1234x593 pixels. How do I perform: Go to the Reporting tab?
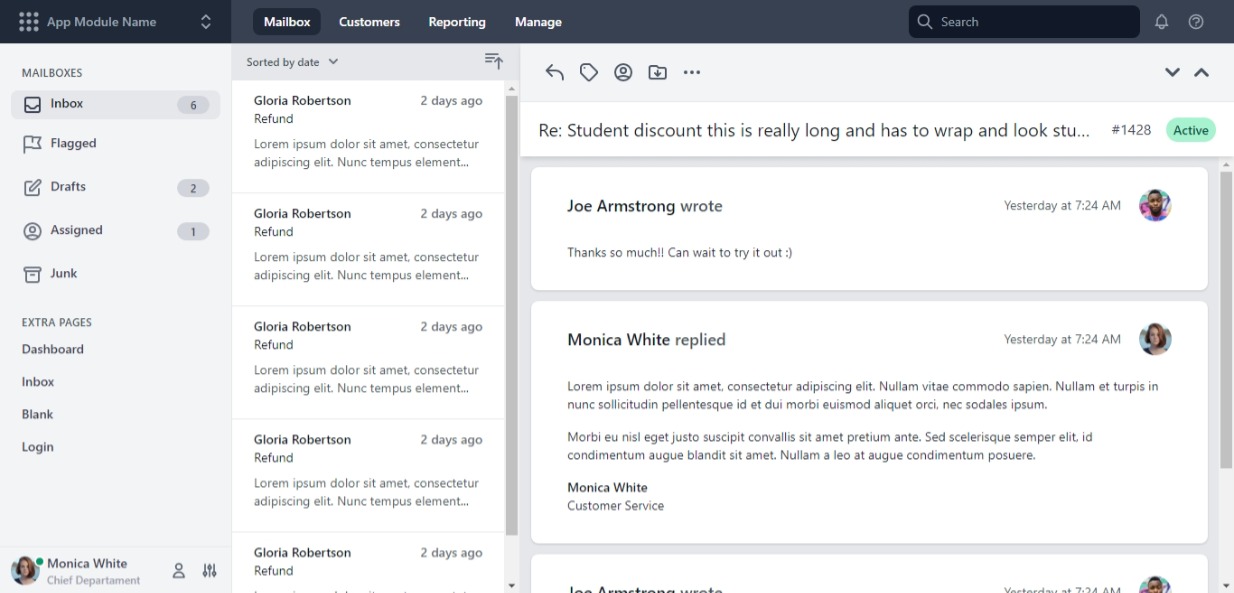point(457,21)
